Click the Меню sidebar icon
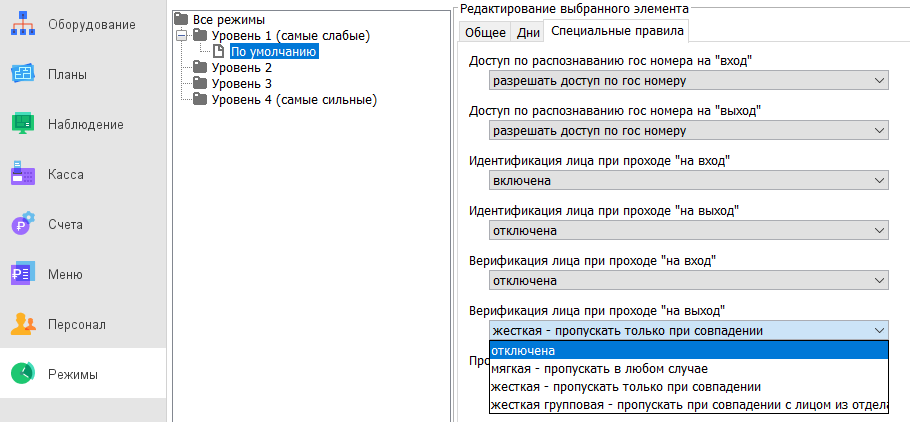 (x=23, y=274)
